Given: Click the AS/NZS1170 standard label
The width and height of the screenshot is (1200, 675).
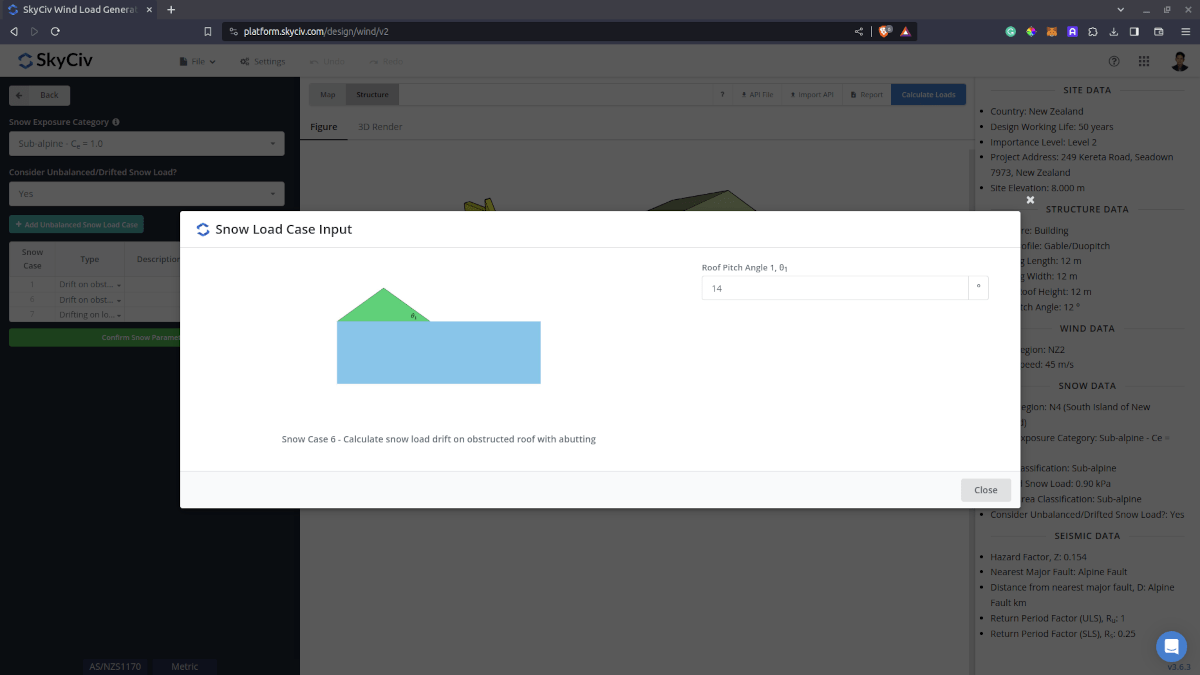Looking at the screenshot, I should click(x=115, y=666).
